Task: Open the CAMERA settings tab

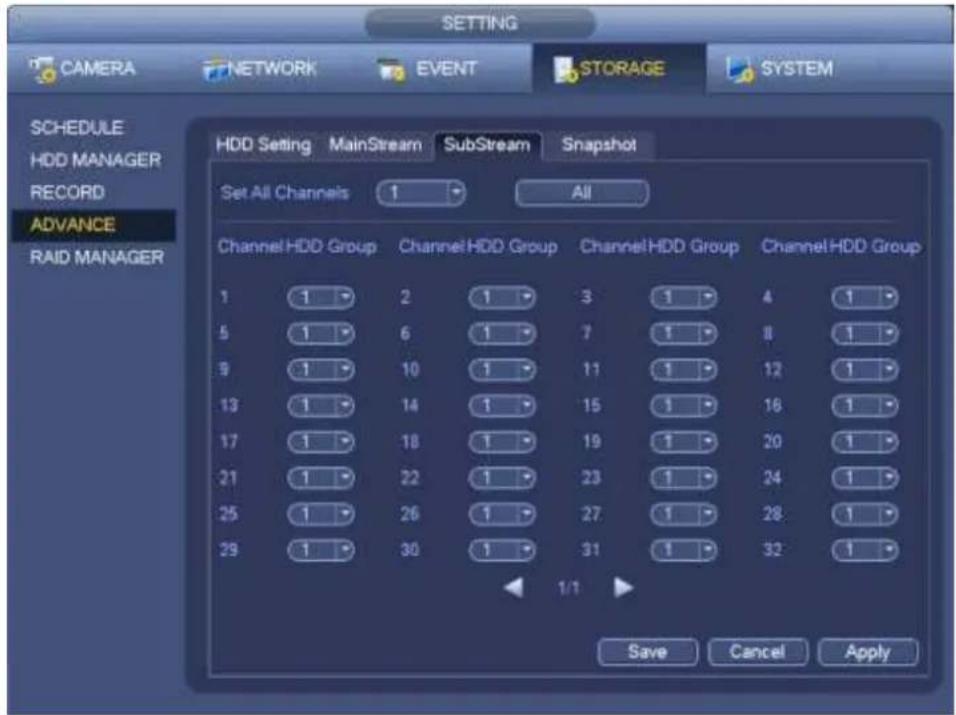Action: 82,68
